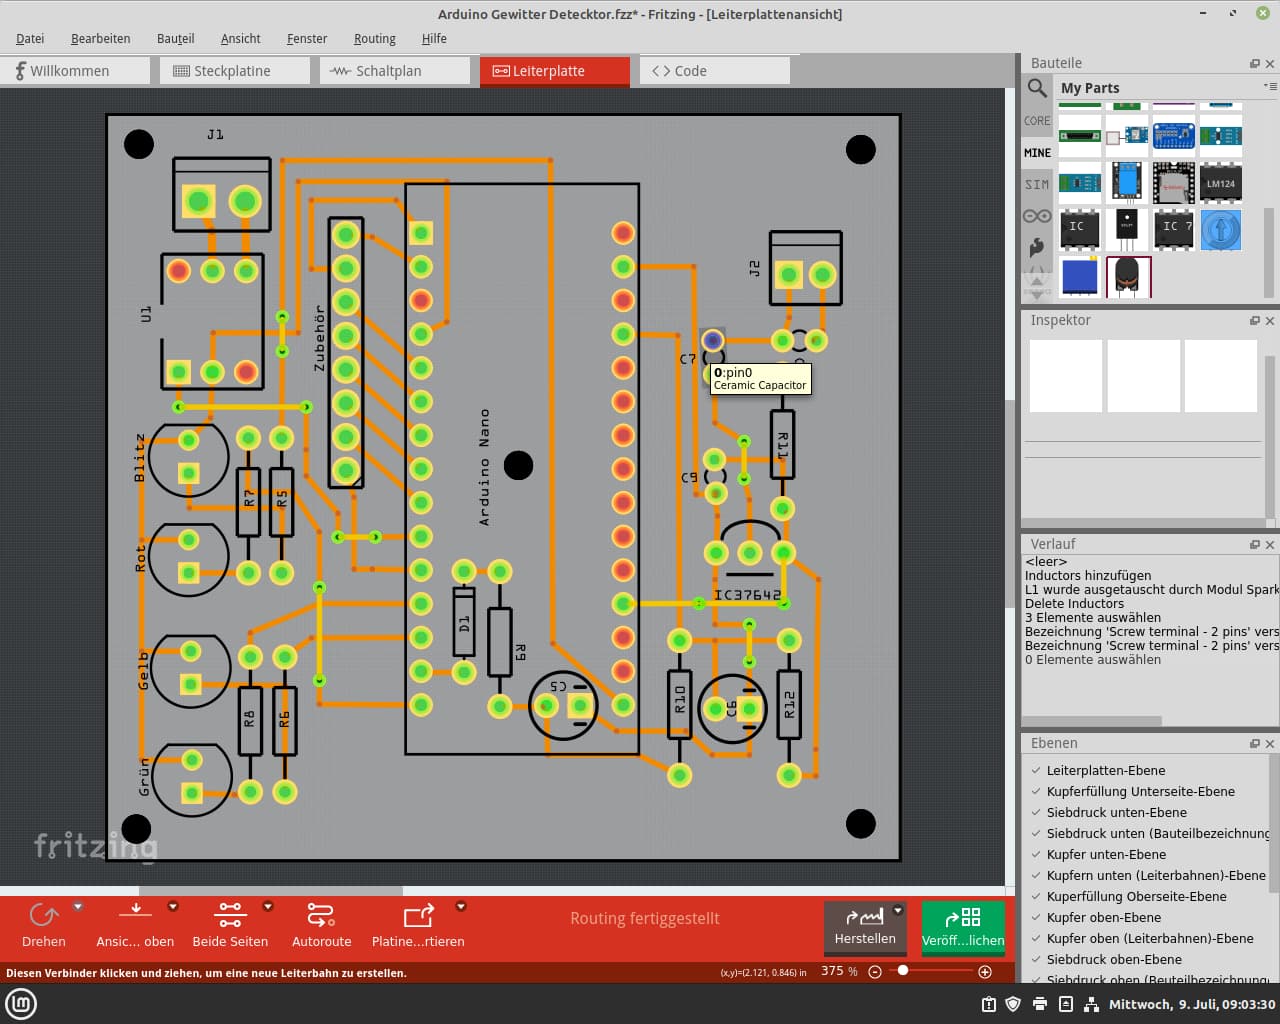Select the LM124 chip part
The width and height of the screenshot is (1280, 1024).
(x=1220, y=184)
